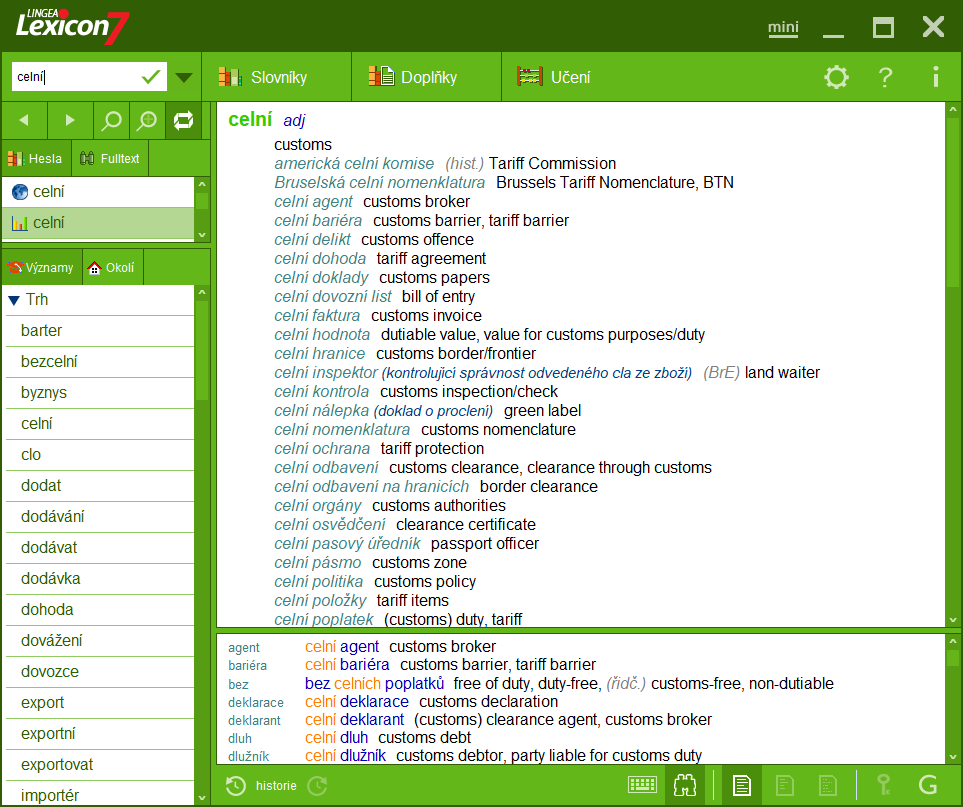The width and height of the screenshot is (963, 807).
Task: Select the white document view icon
Action: click(x=740, y=785)
